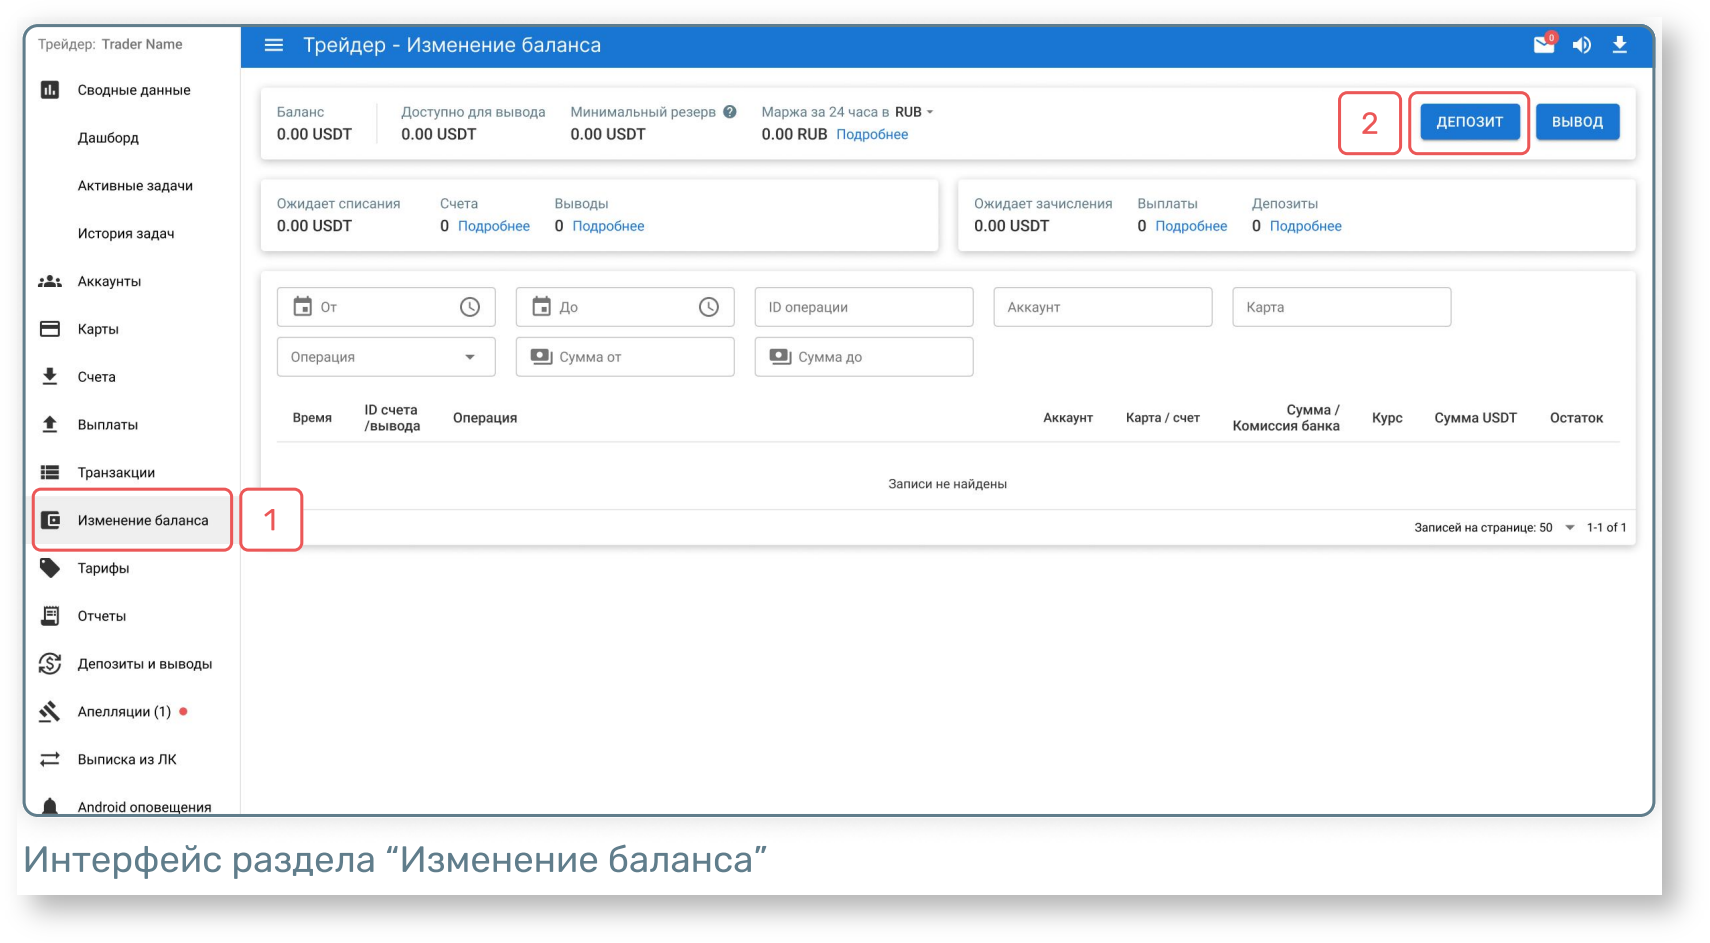Image resolution: width=1710 pixels, height=943 pixels.
Task: Select Карты in sidebar menu
Action: click(x=98, y=329)
